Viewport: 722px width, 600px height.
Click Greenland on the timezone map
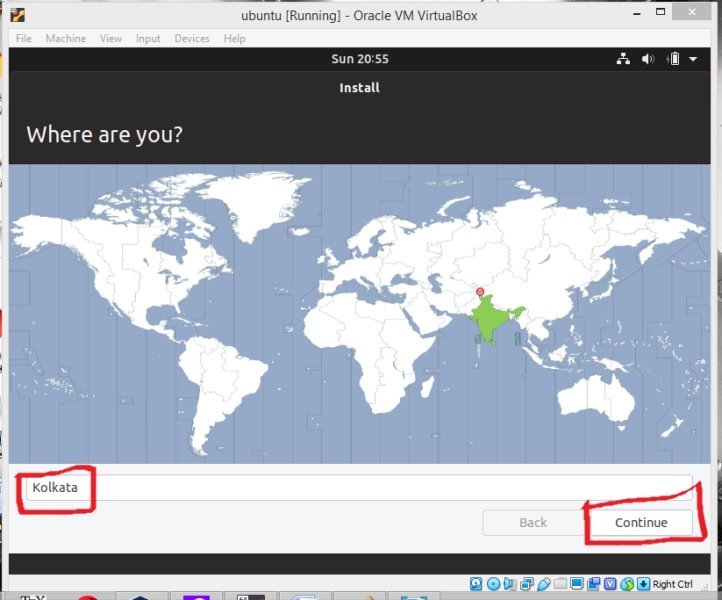260,203
